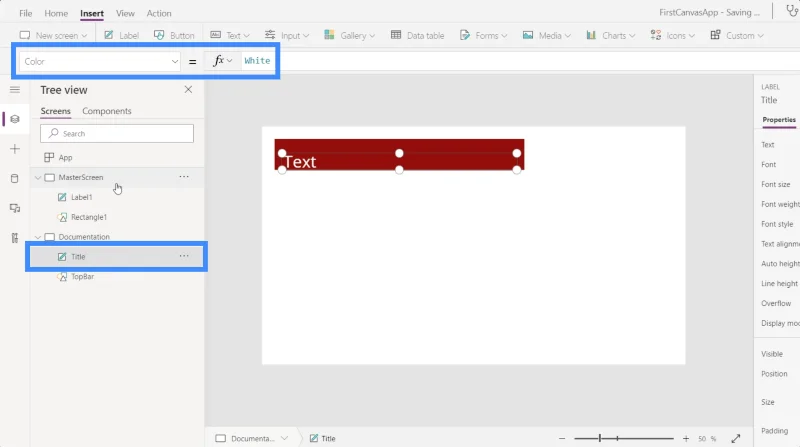The image size is (800, 447).
Task: Open Title more options ellipsis
Action: pyautogui.click(x=184, y=256)
